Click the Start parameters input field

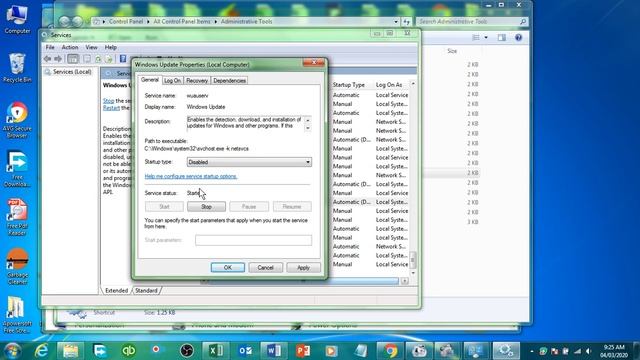(x=253, y=240)
